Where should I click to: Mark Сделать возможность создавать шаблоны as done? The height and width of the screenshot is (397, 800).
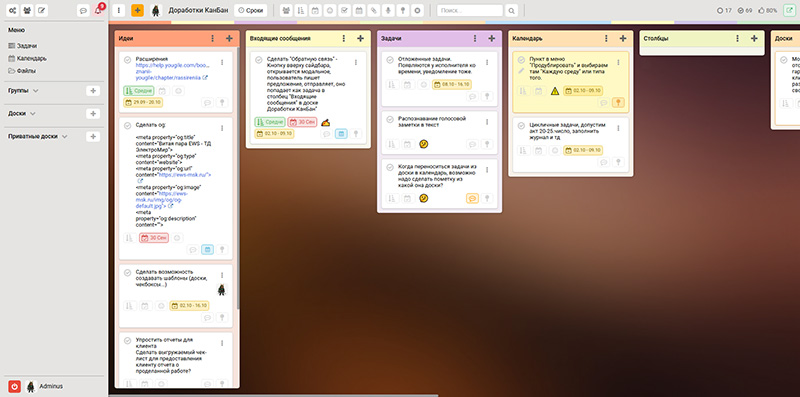coord(128,272)
